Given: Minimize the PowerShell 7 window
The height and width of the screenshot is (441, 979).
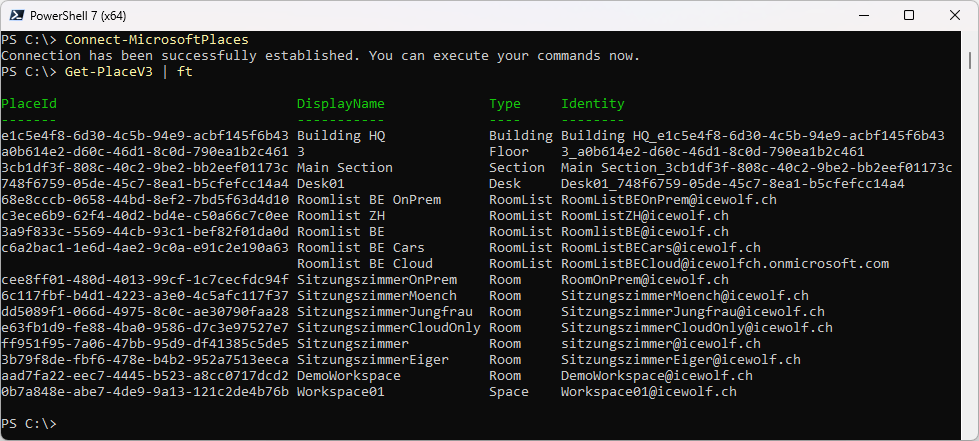Looking at the screenshot, I should pyautogui.click(x=863, y=16).
